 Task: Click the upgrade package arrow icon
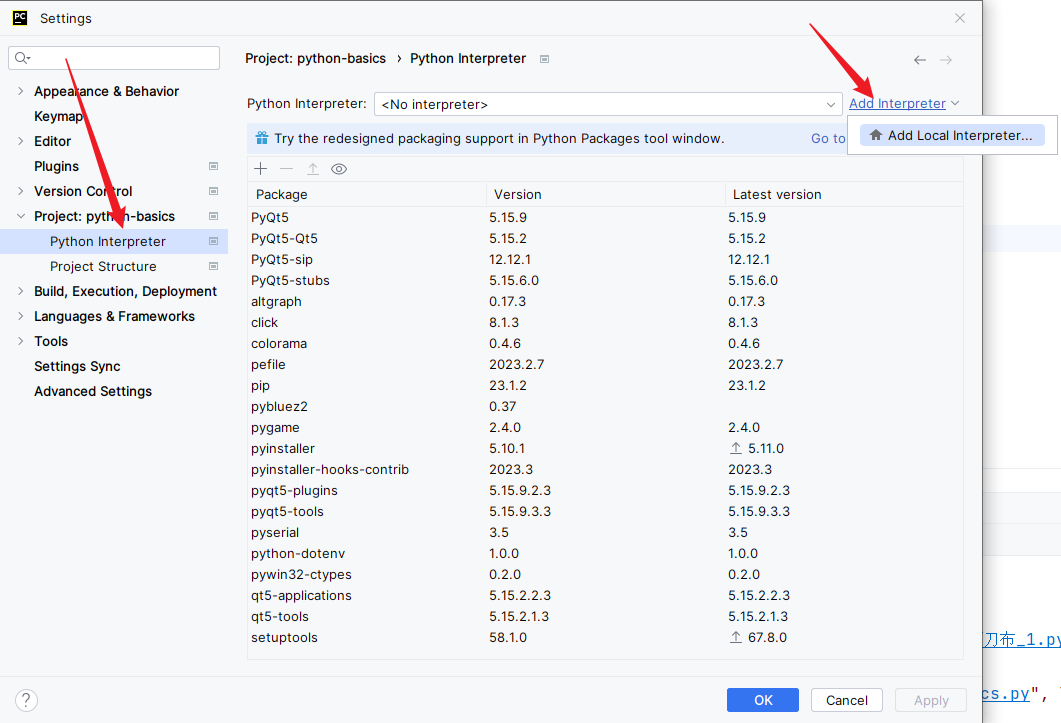[x=313, y=169]
